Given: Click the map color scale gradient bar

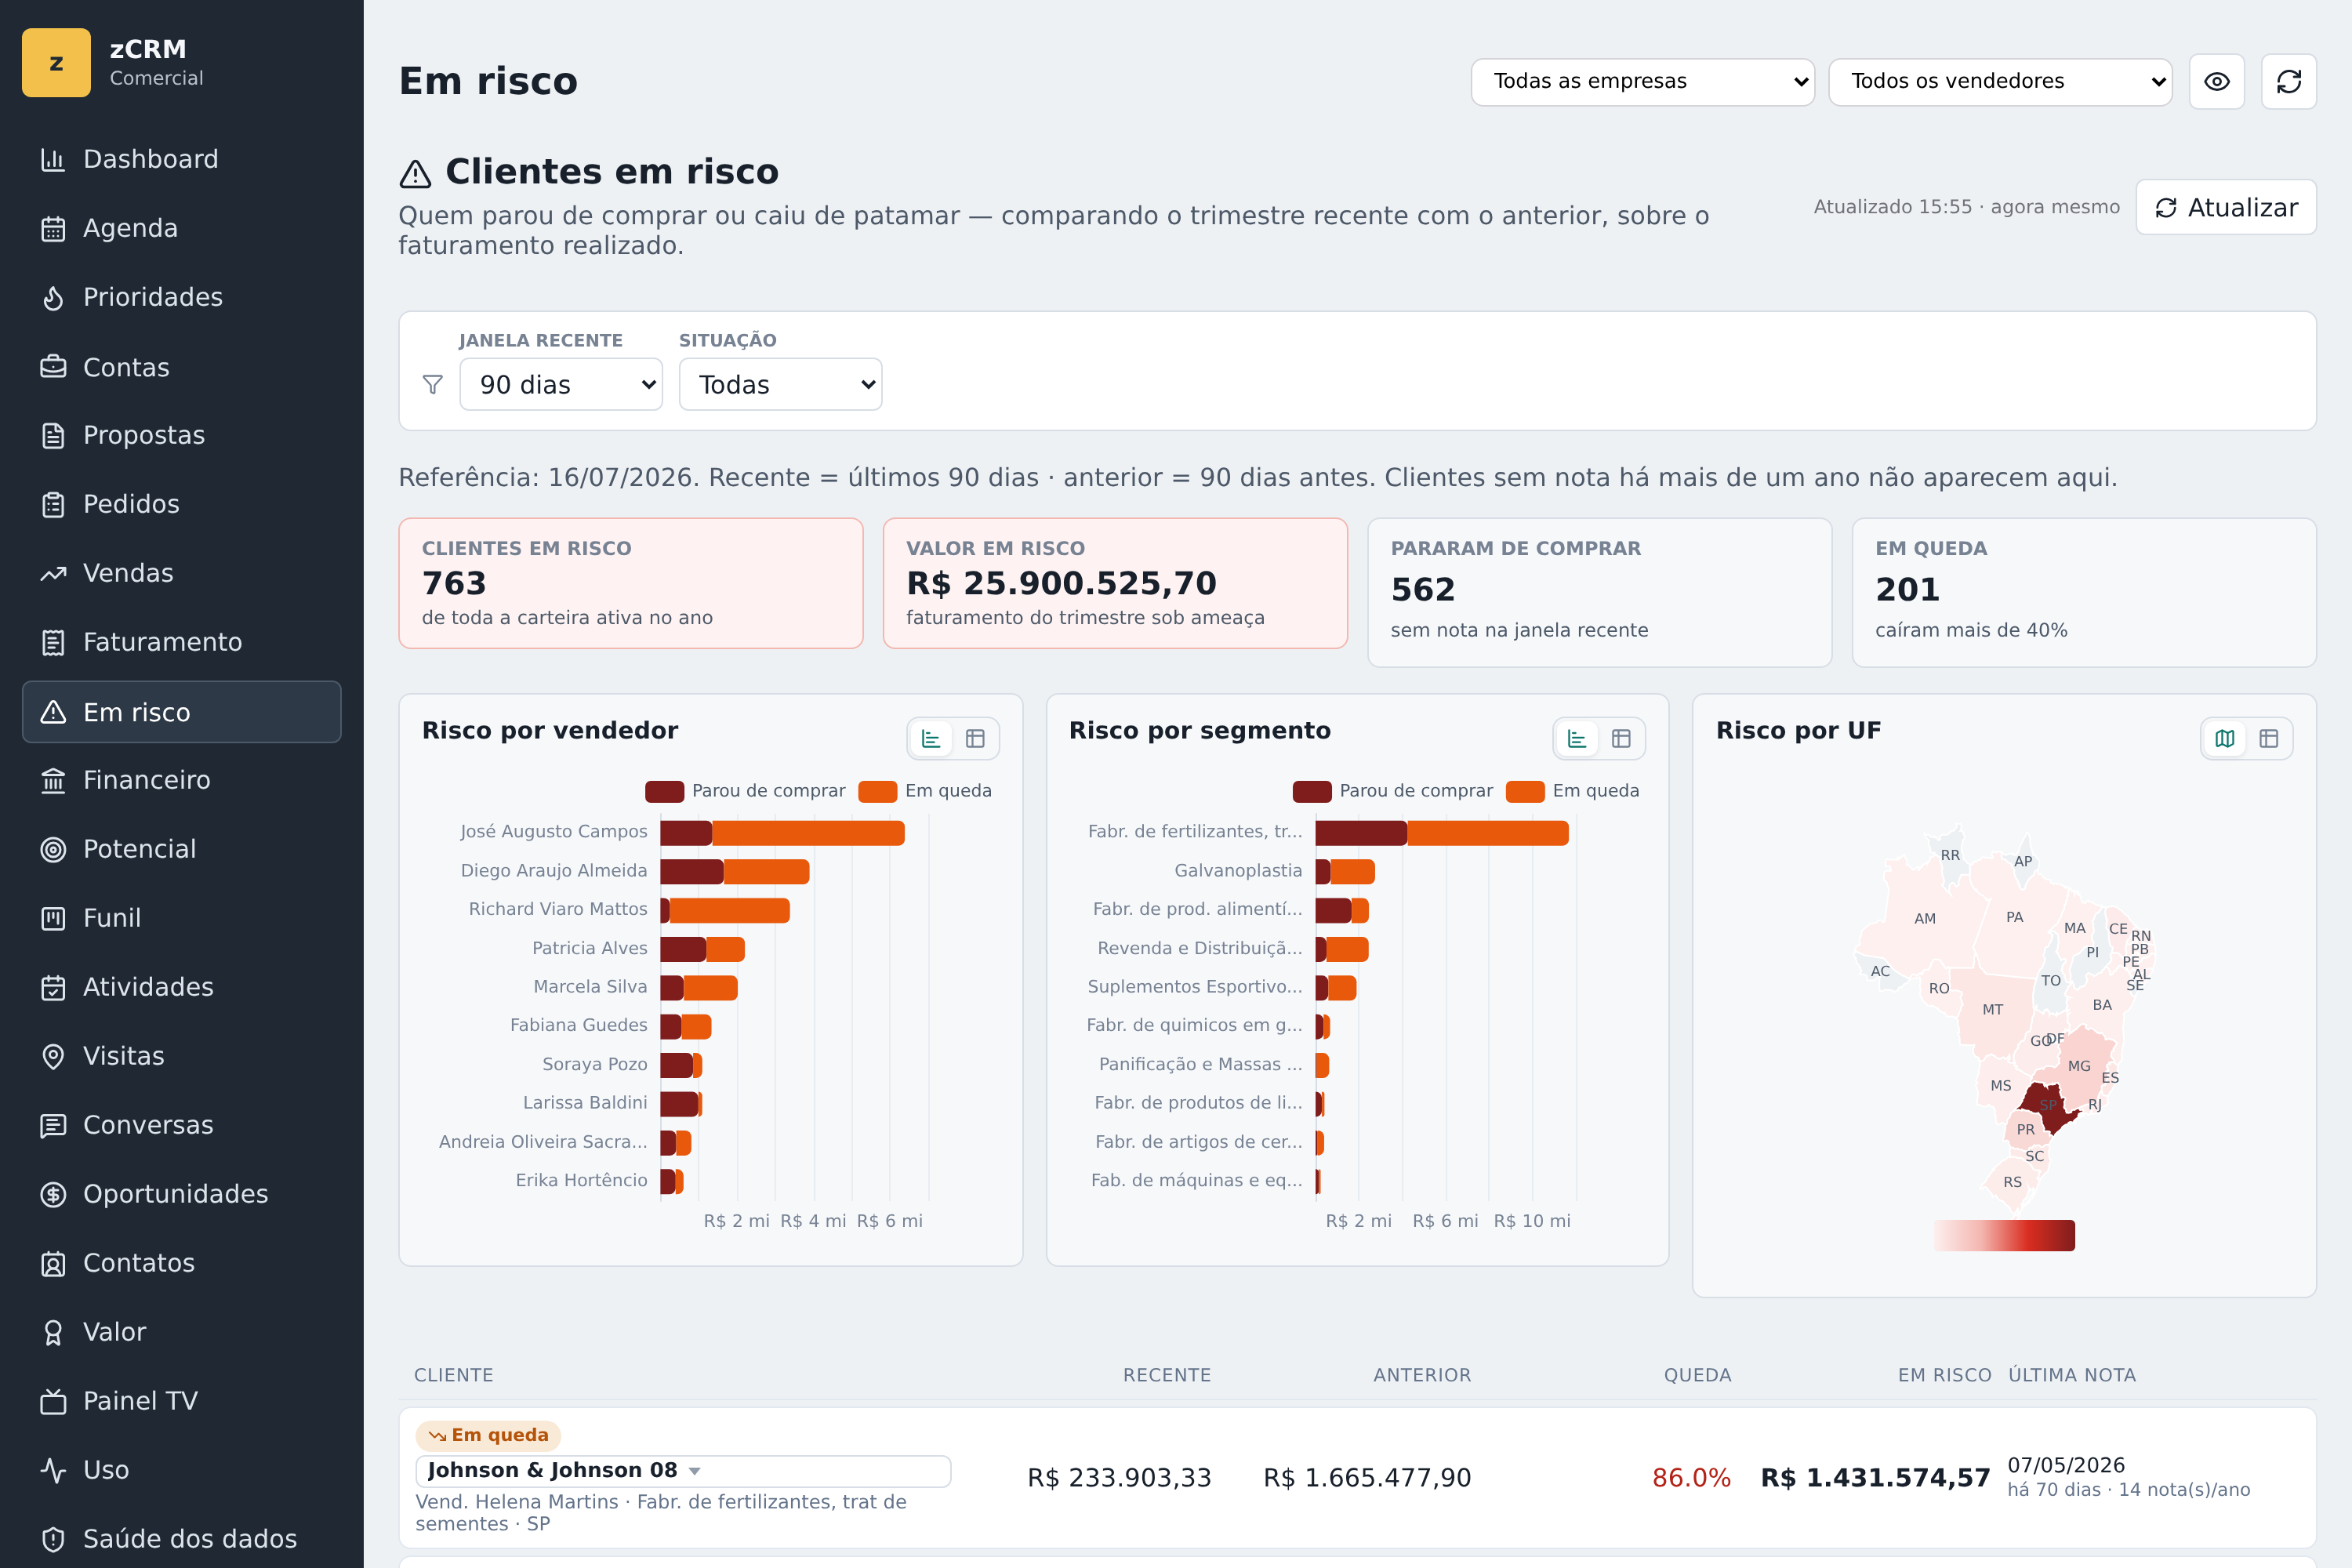Looking at the screenshot, I should [x=2004, y=1236].
